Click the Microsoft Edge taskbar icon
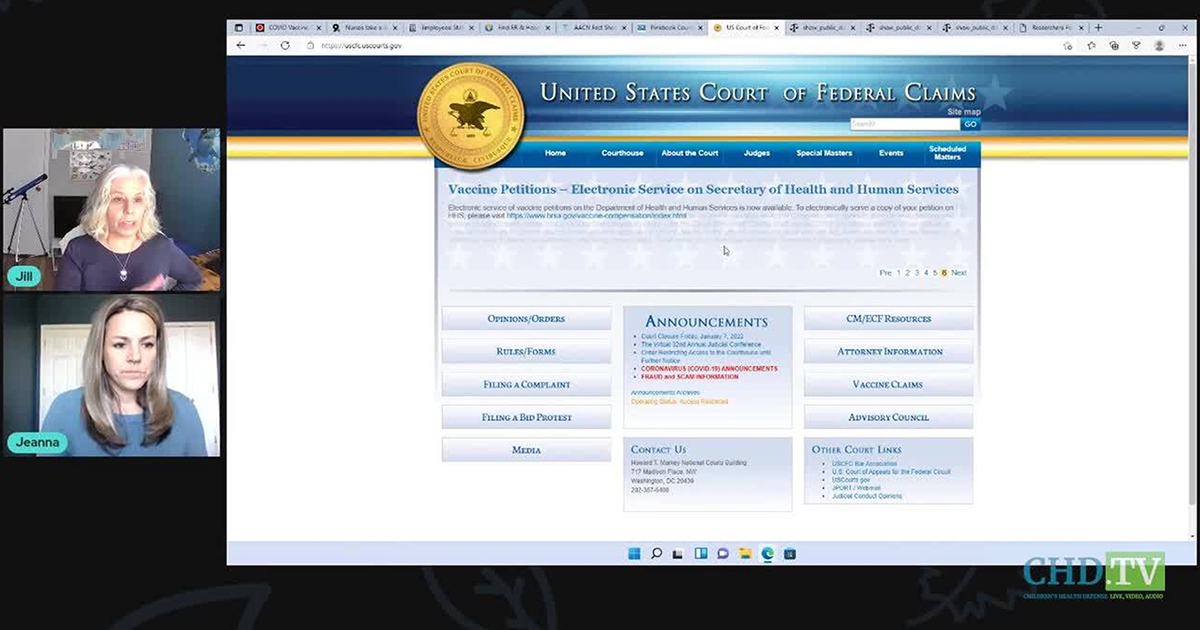This screenshot has width=1200, height=630. [x=767, y=553]
